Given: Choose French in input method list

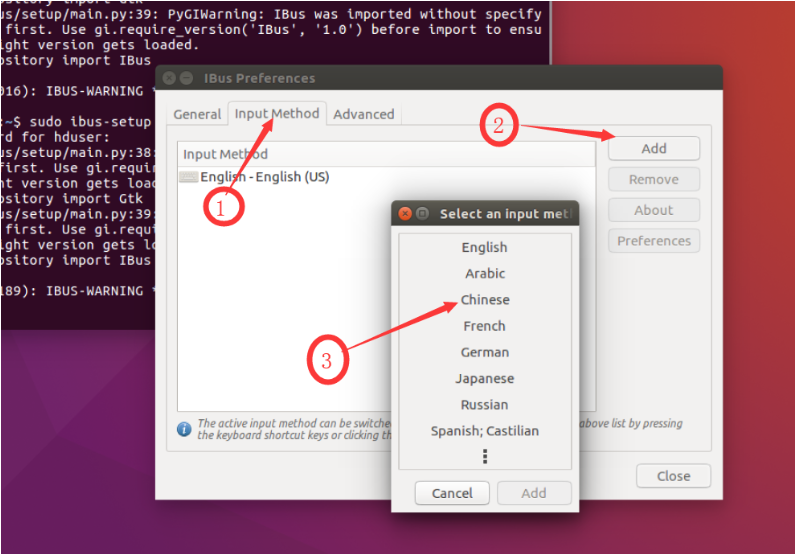Looking at the screenshot, I should pyautogui.click(x=484, y=326).
